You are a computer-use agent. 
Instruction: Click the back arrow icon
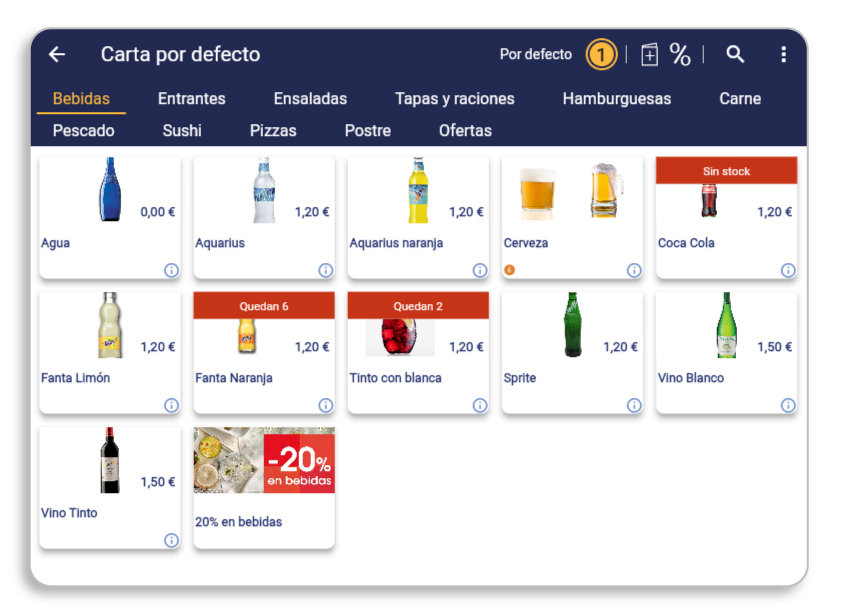click(x=57, y=54)
